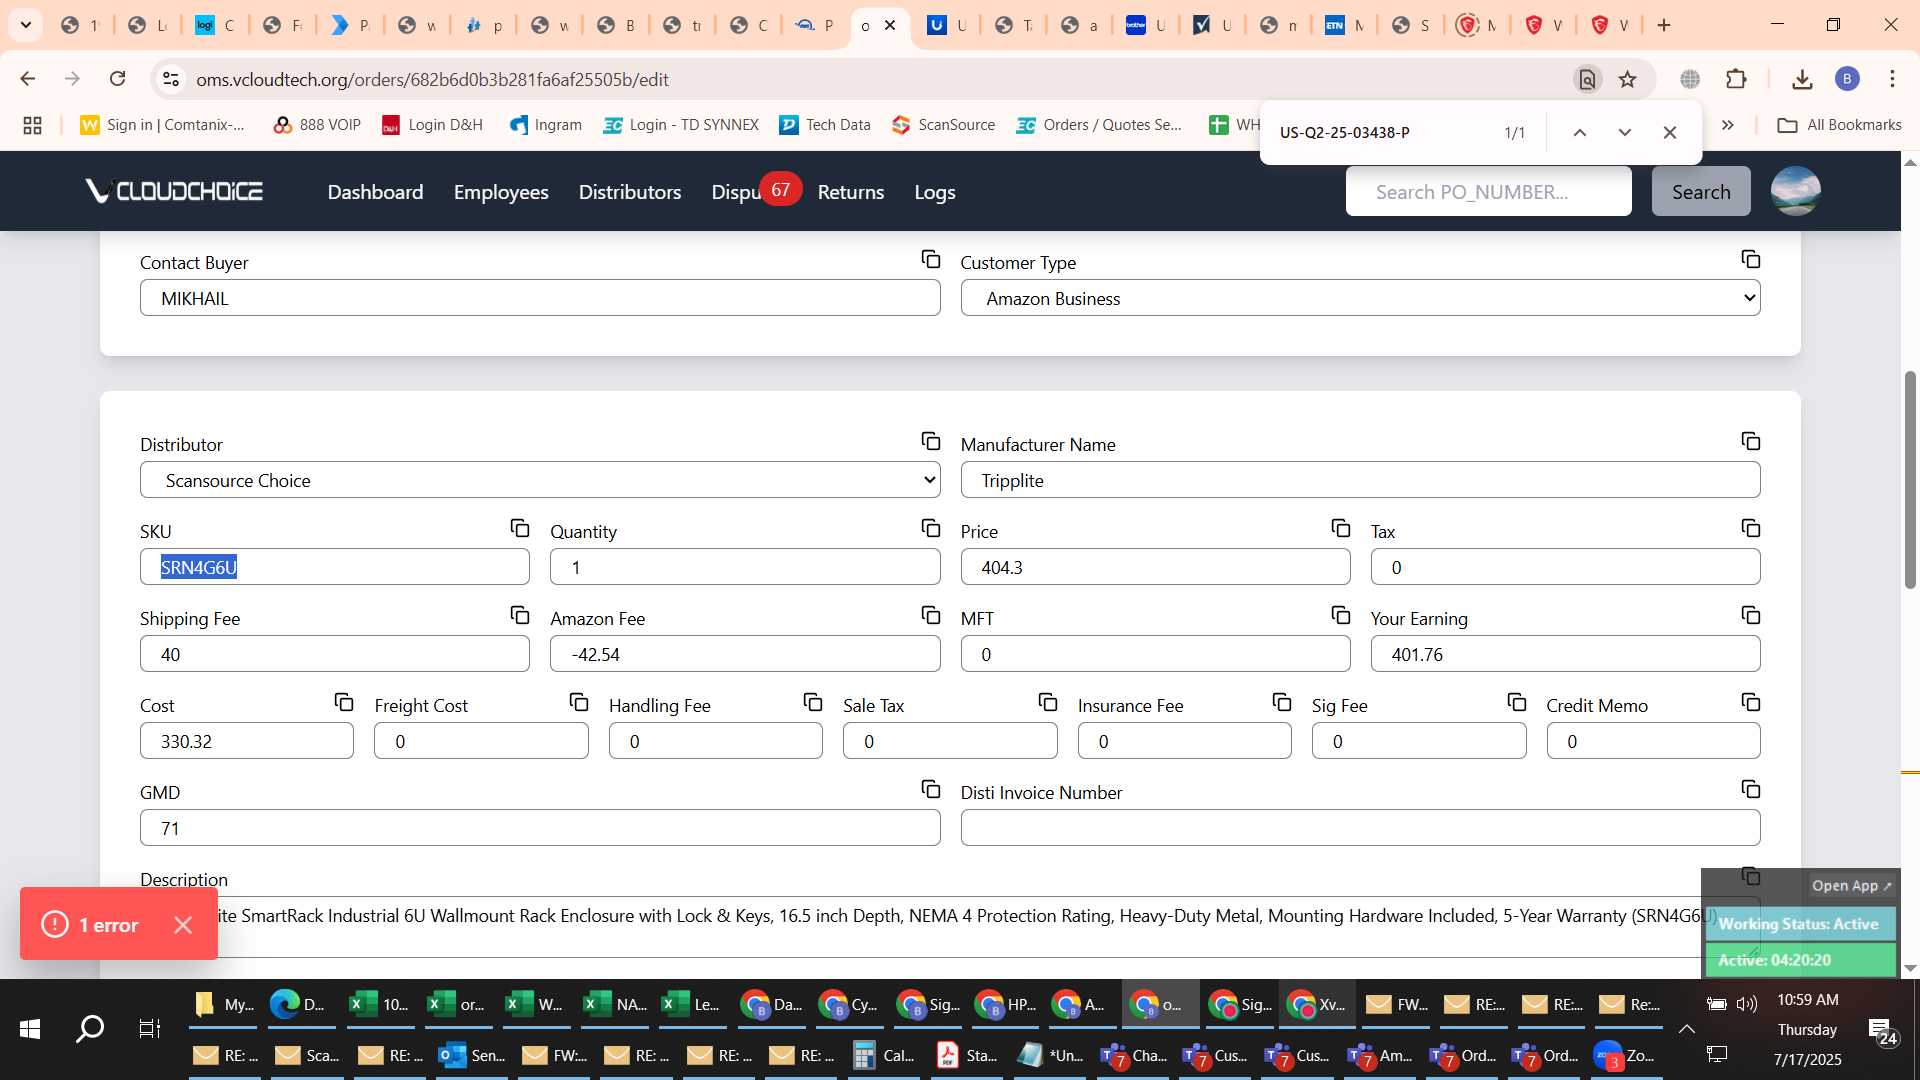Copy the Insurance Fee value
The image size is (1920, 1080).
coord(1282,703)
